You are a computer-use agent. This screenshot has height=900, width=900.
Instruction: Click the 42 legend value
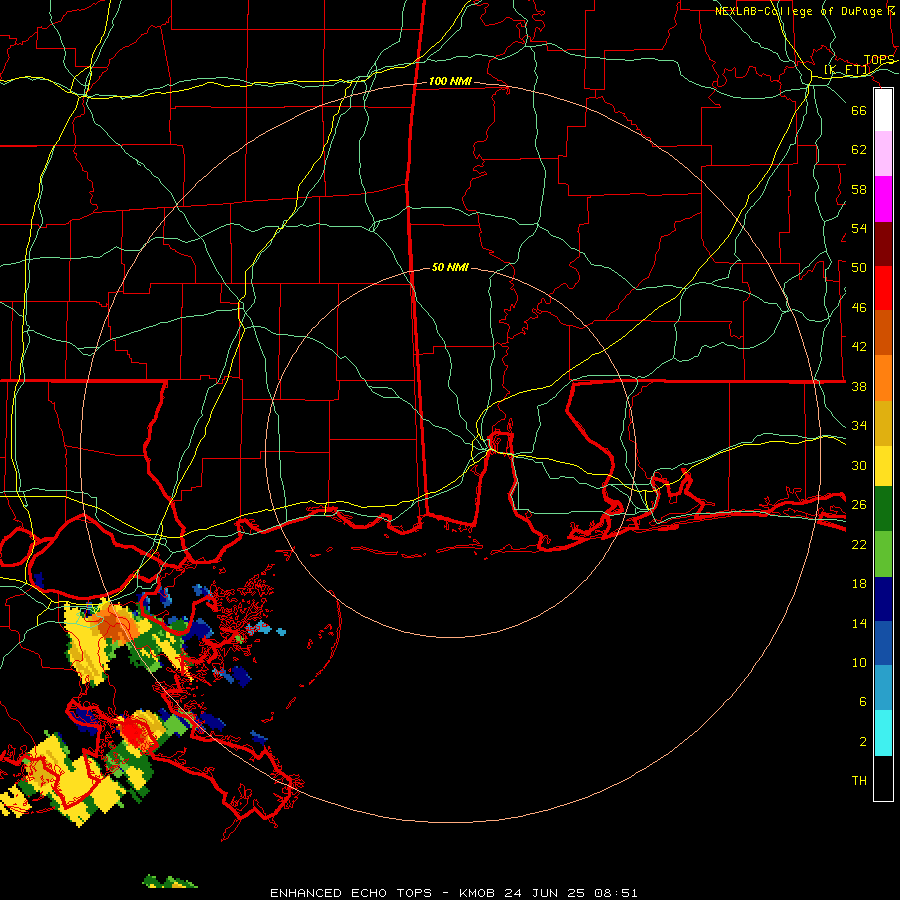click(859, 346)
